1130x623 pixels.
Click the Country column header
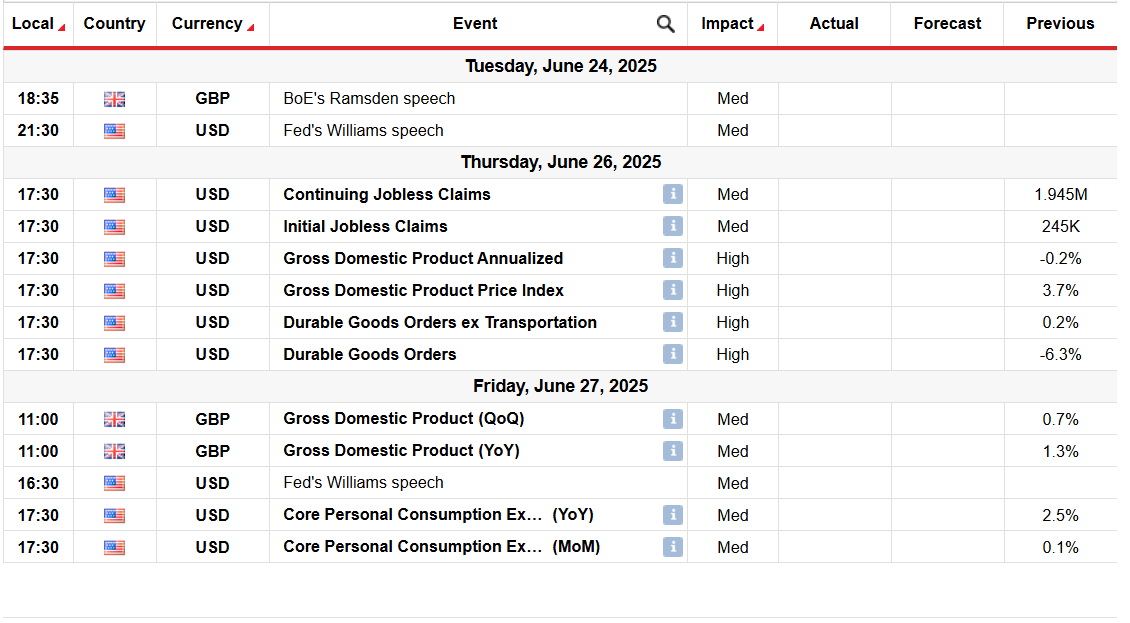pyautogui.click(x=114, y=24)
